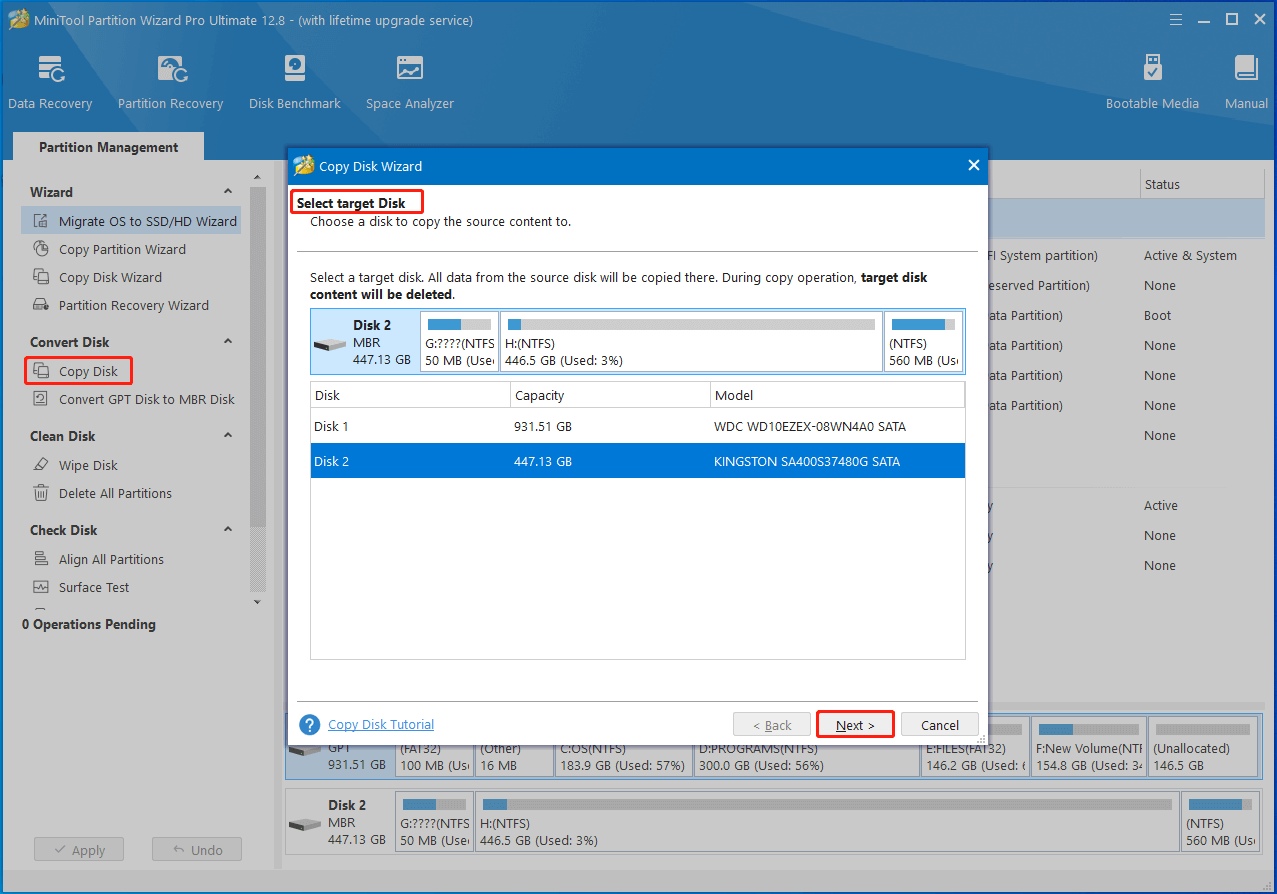
Task: Select Wipe Disk action
Action: click(x=88, y=465)
